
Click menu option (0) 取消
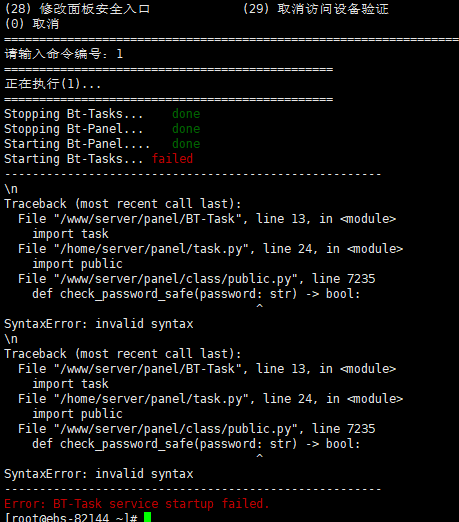[32, 24]
